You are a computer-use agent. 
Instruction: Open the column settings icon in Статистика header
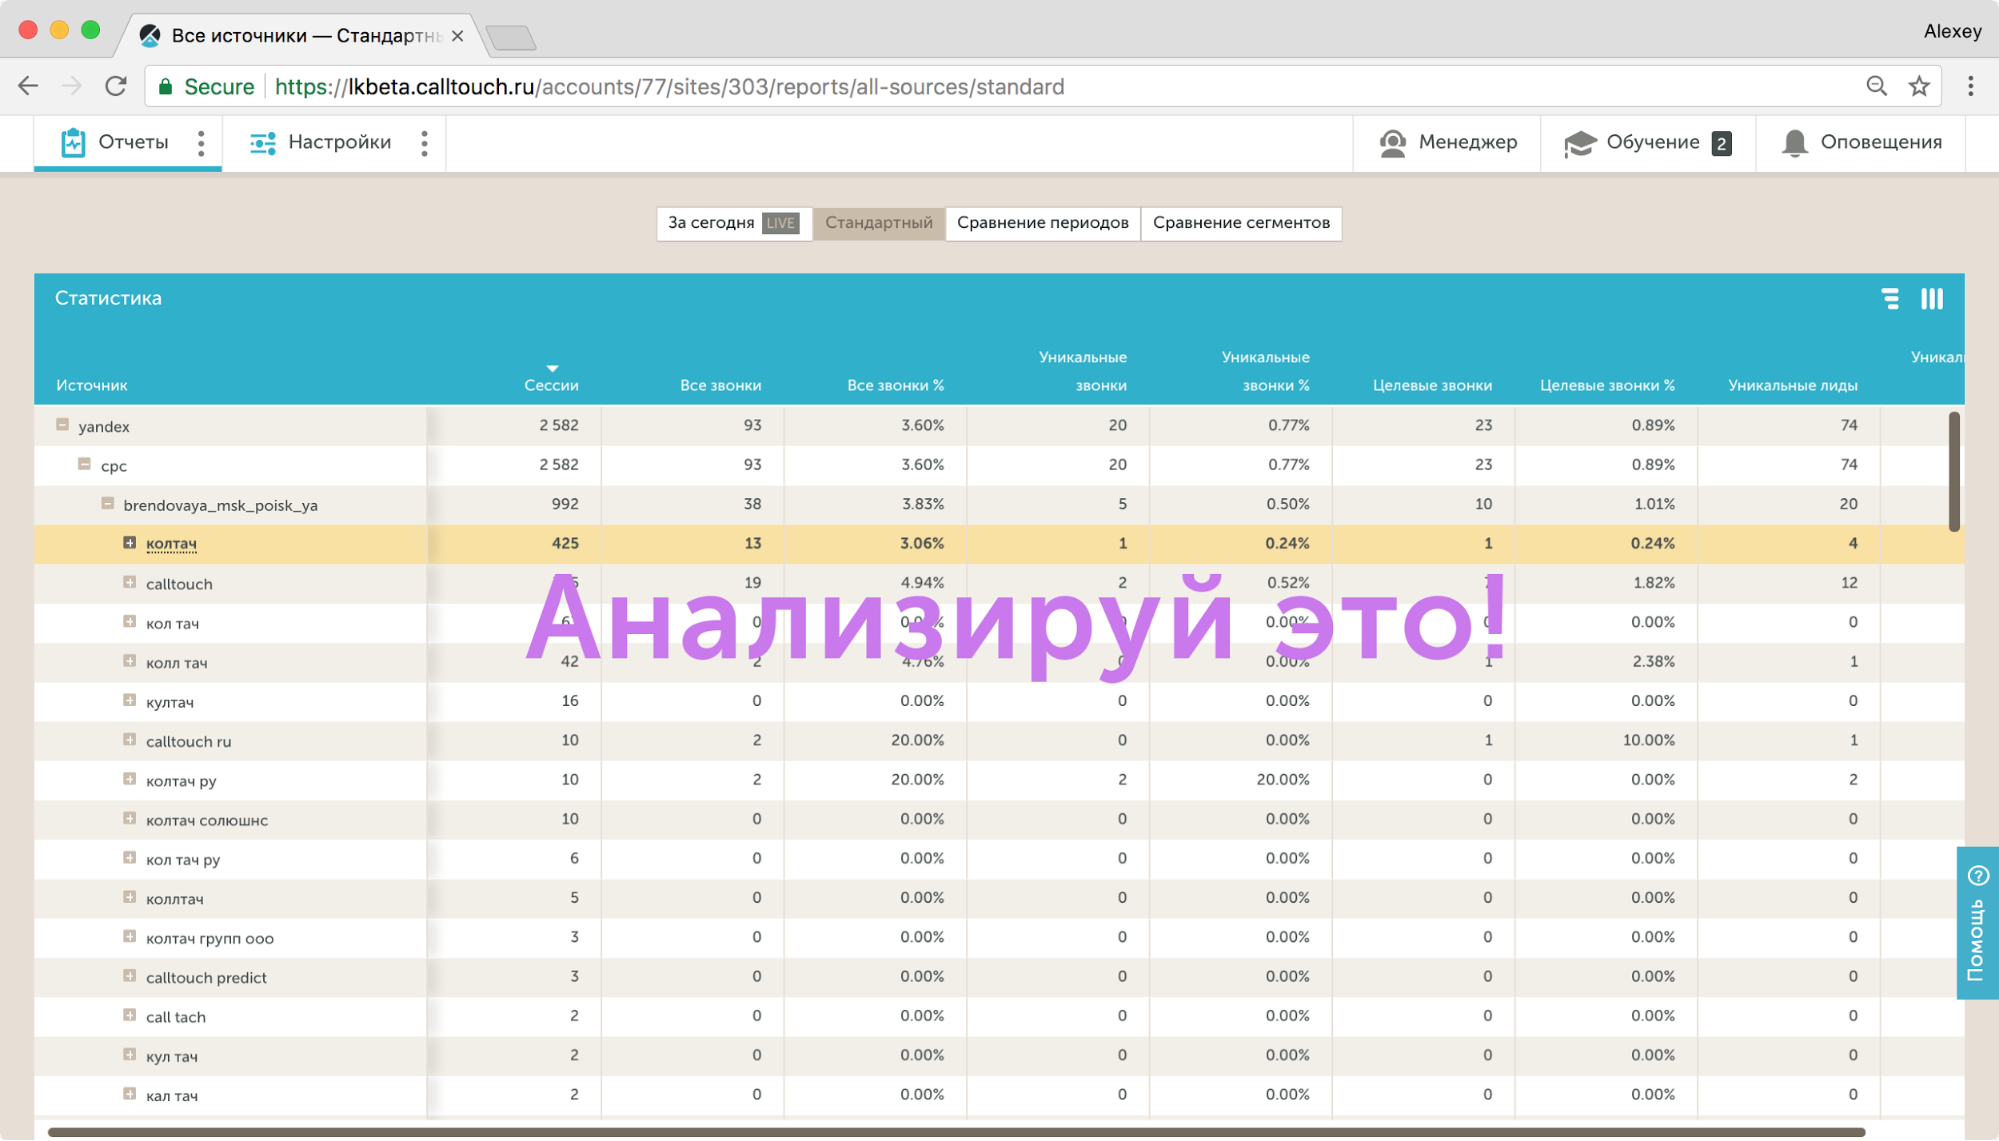1931,299
